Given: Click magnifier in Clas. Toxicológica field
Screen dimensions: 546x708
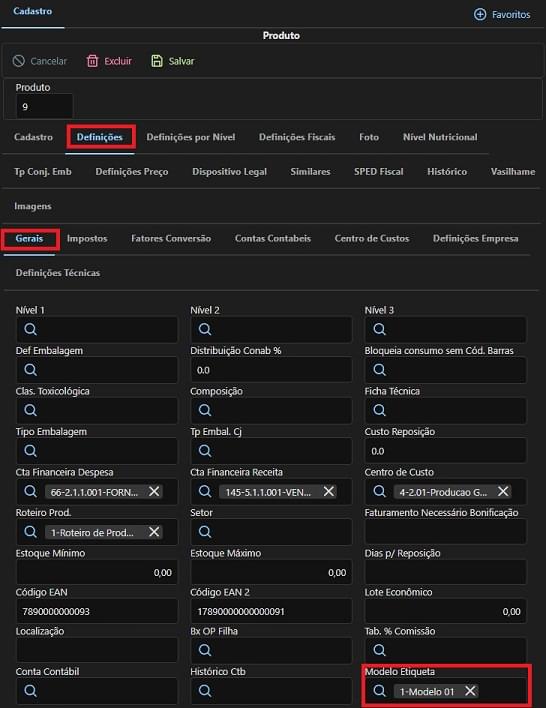Looking at the screenshot, I should click(x=30, y=410).
